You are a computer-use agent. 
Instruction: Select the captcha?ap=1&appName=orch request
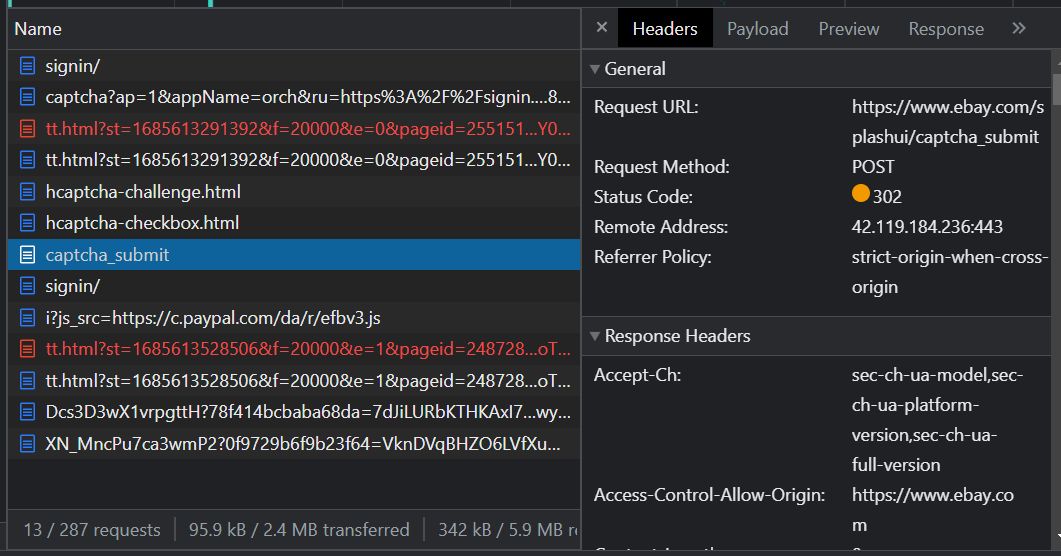point(294,97)
